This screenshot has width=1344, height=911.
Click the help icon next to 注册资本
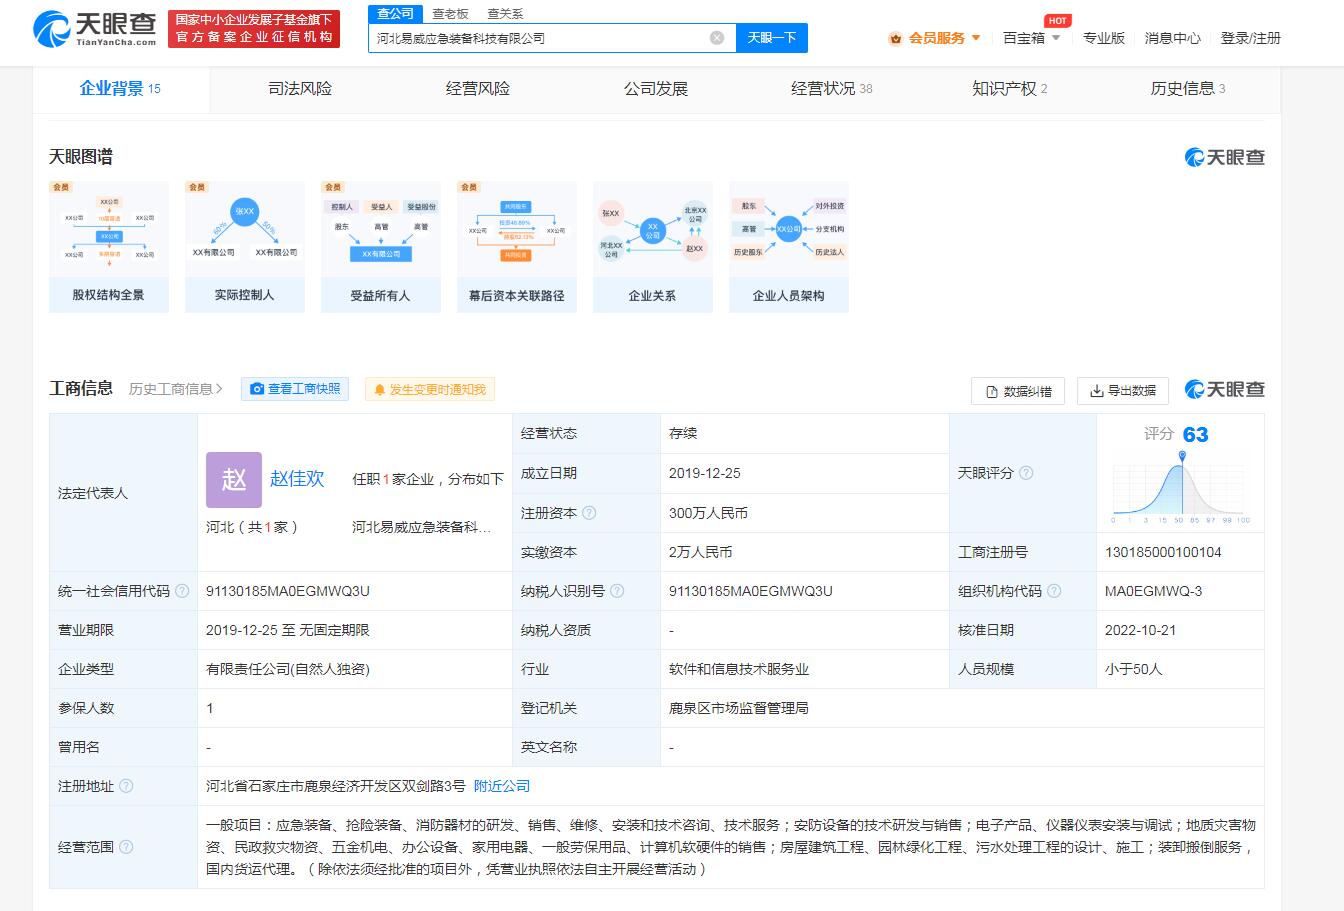click(589, 513)
